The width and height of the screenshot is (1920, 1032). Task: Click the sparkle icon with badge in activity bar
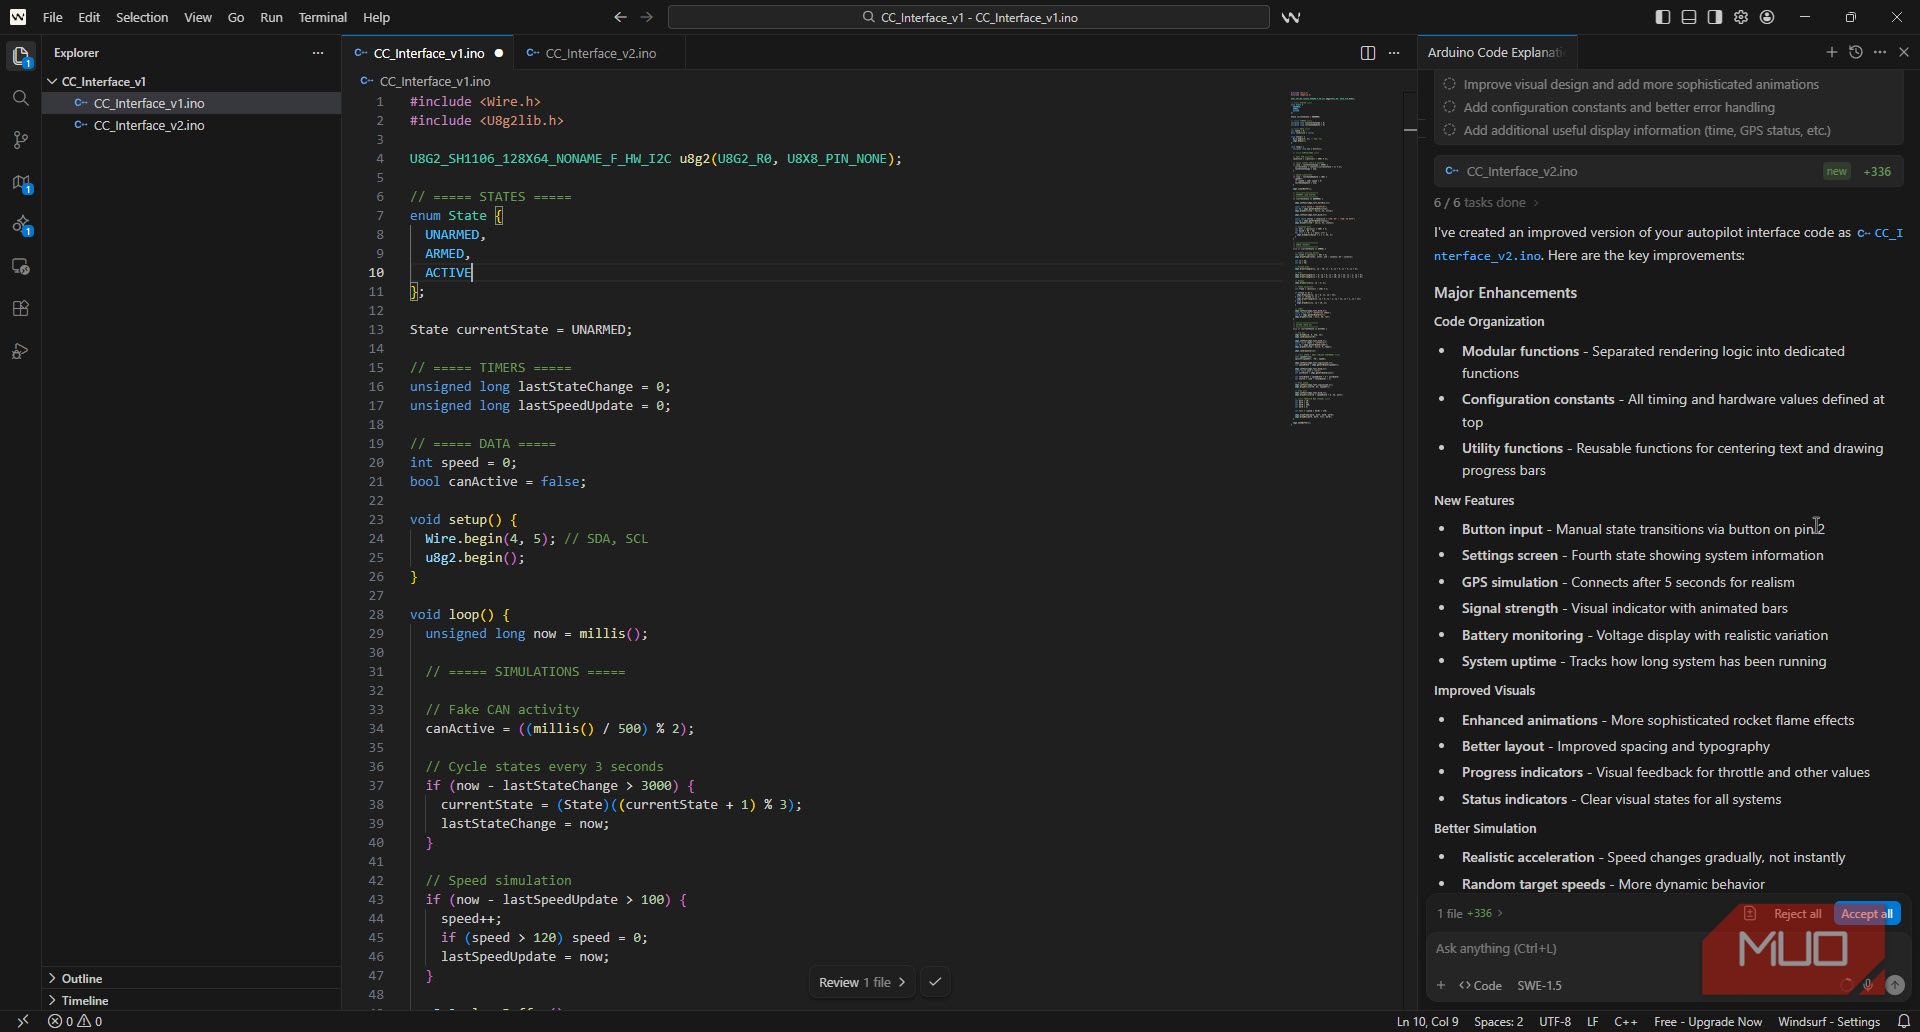[x=20, y=225]
